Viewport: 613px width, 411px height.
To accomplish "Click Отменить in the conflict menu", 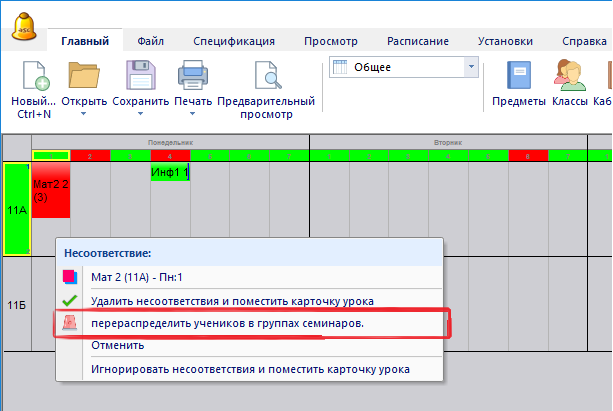I will (x=118, y=345).
